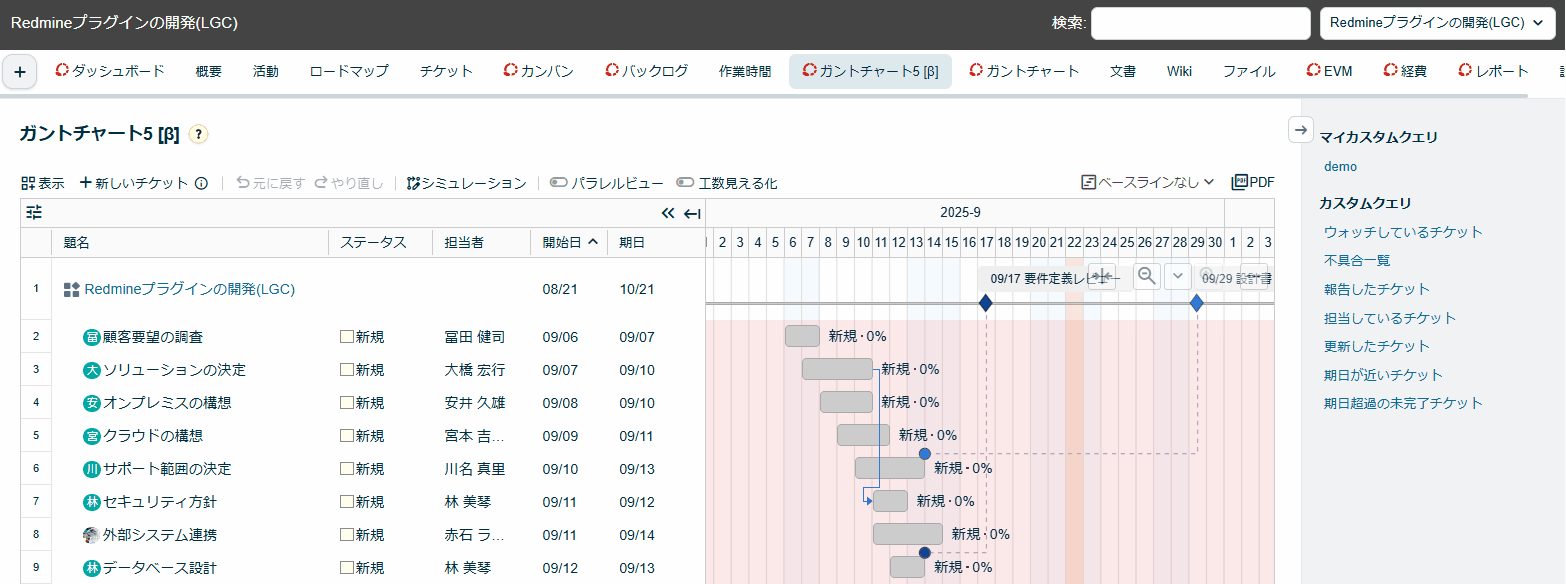
Task: Click the fit-to-width arrows icon in chart
Action: [1102, 277]
